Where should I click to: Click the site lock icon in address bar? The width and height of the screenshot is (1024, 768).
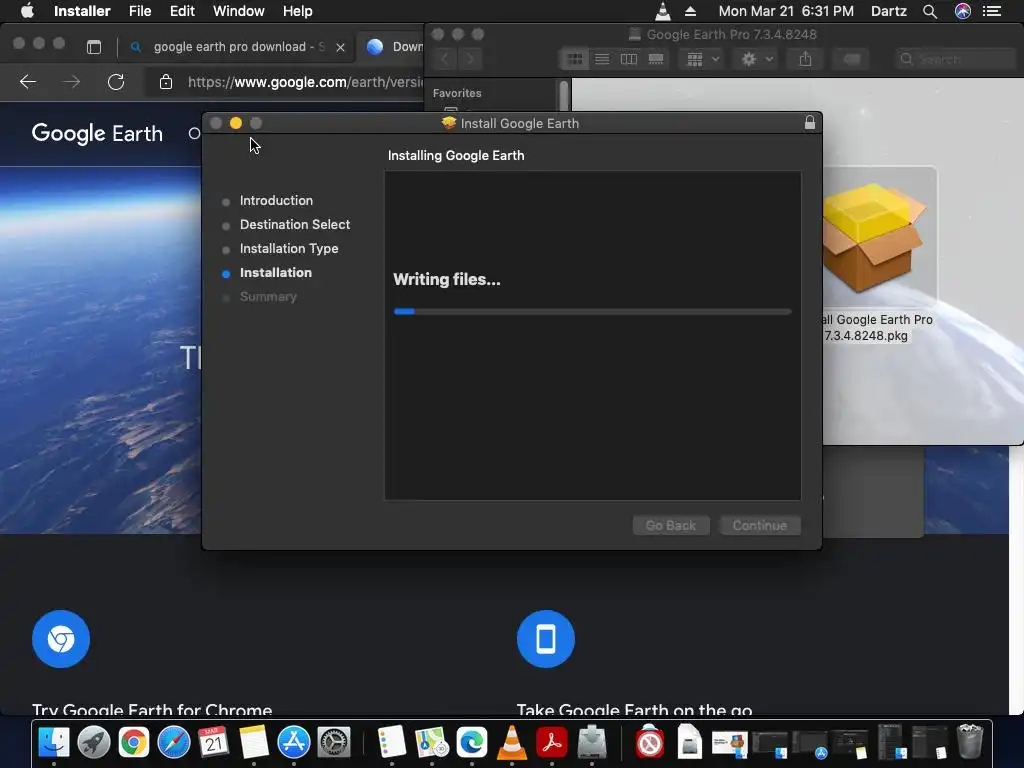[166, 82]
